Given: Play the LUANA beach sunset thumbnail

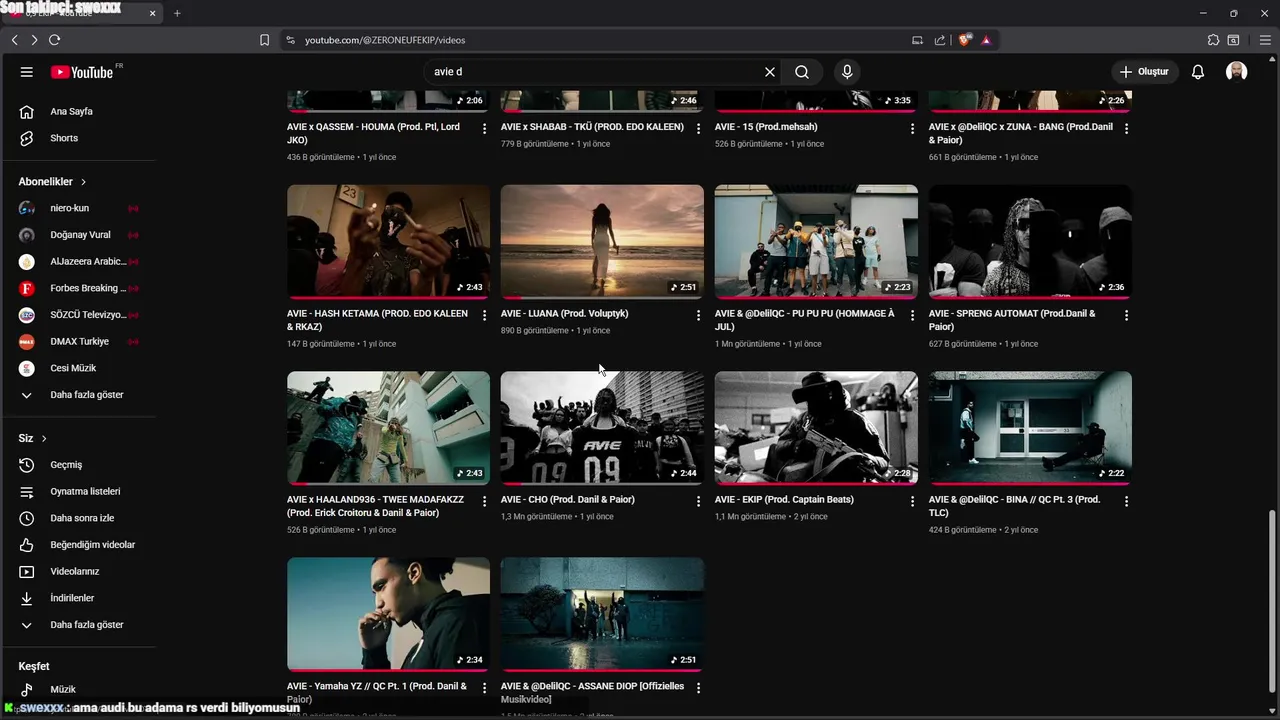Looking at the screenshot, I should tap(602, 241).
